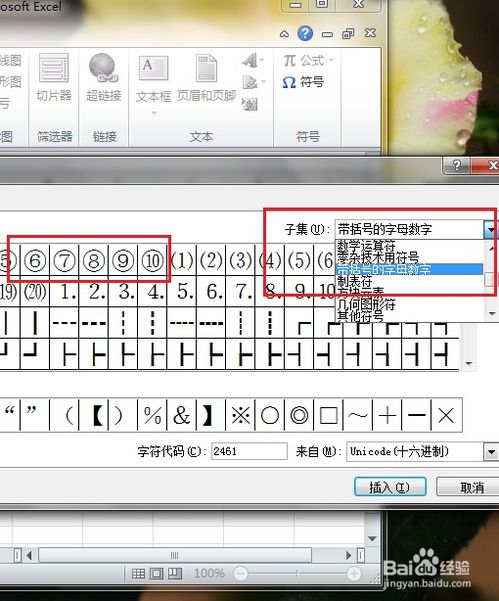Select the circled number ⑧ symbol
Viewport: 499px width, 601px height.
click(x=94, y=260)
